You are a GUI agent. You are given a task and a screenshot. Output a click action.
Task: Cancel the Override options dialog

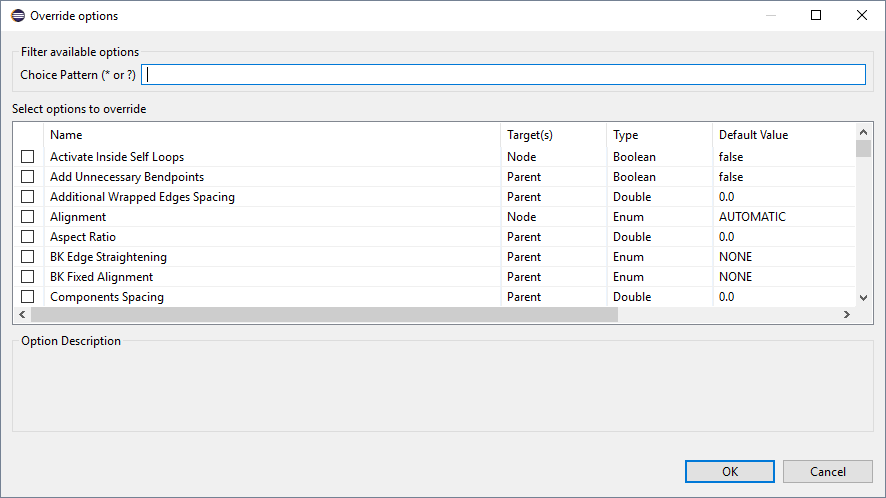tap(827, 472)
